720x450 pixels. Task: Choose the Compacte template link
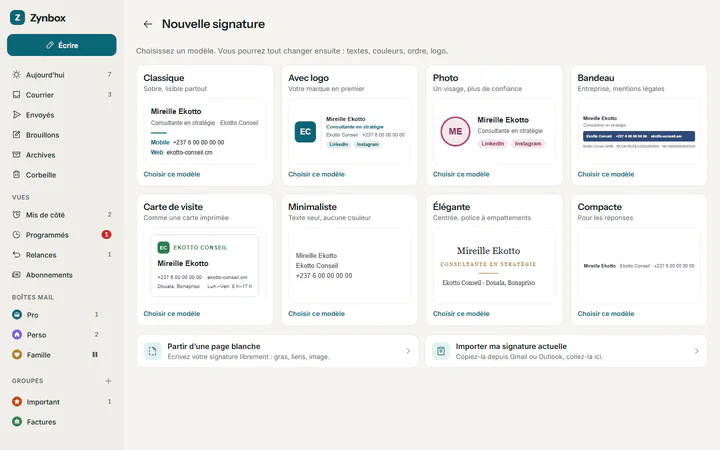coord(606,314)
